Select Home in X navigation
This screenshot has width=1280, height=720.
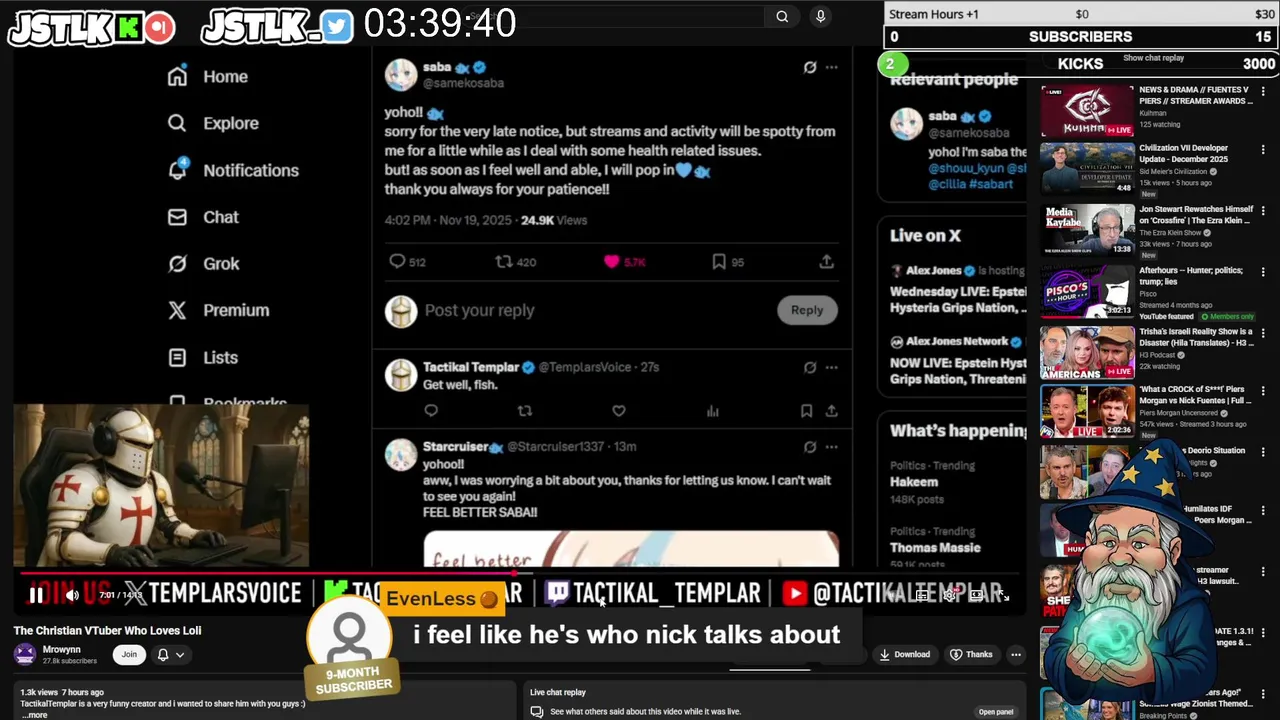[x=226, y=77]
